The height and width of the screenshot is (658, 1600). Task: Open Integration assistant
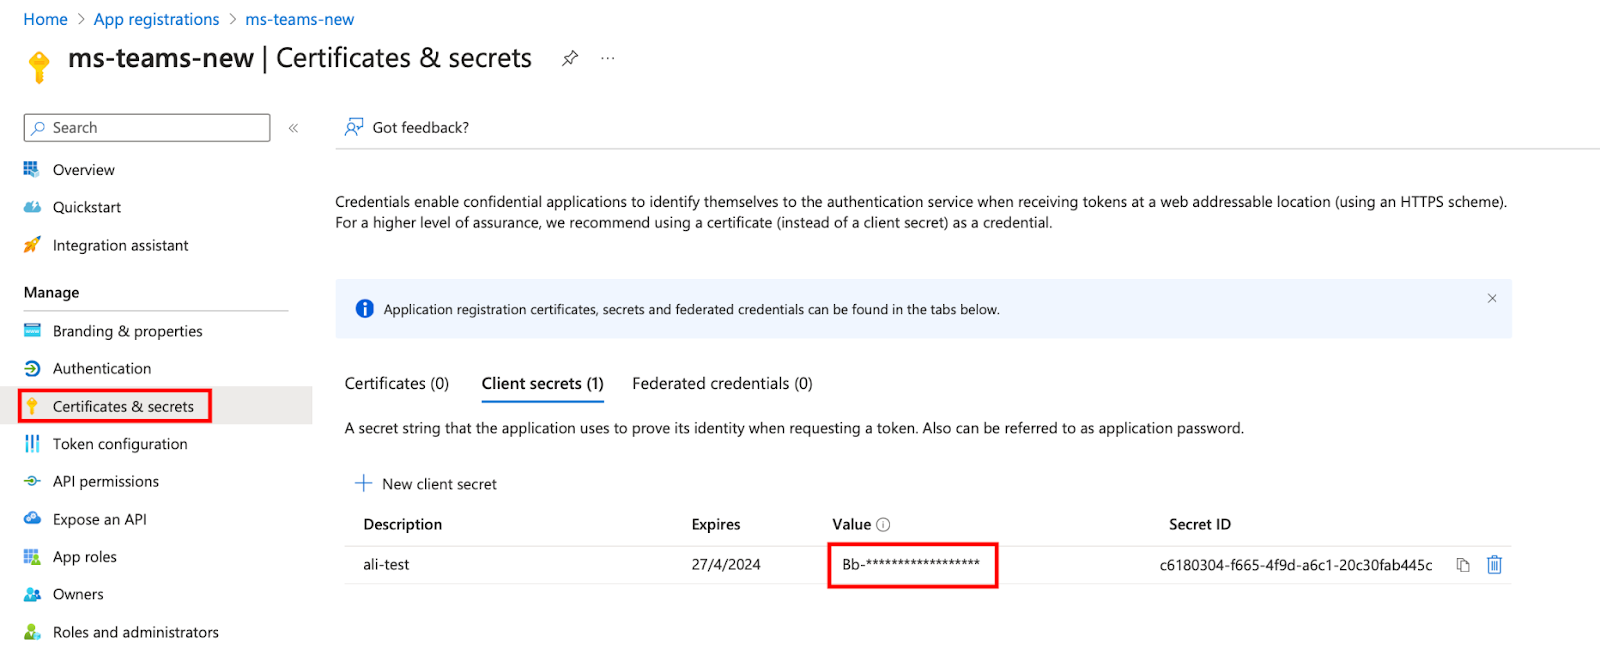point(120,245)
